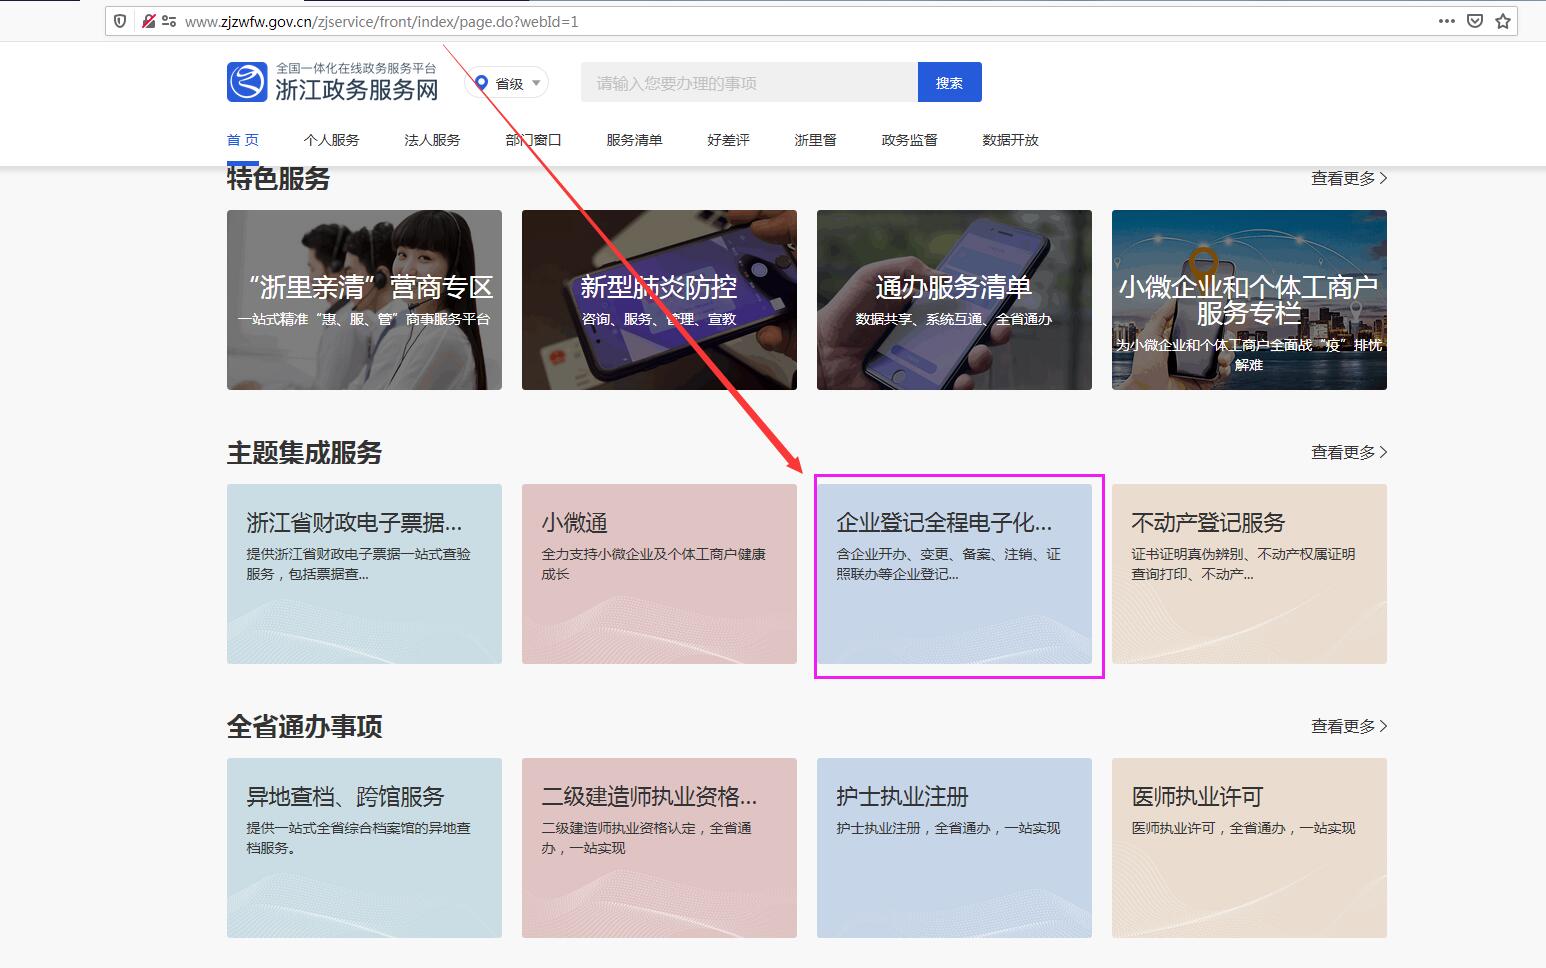1546x968 pixels.
Task: Click the site permissions icon in address bar
Action: 168,19
